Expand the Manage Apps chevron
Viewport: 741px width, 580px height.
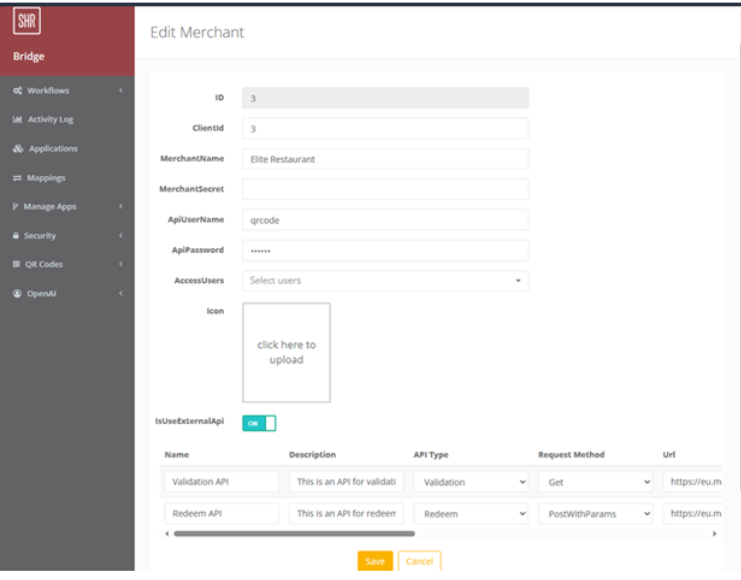pyautogui.click(x=121, y=206)
